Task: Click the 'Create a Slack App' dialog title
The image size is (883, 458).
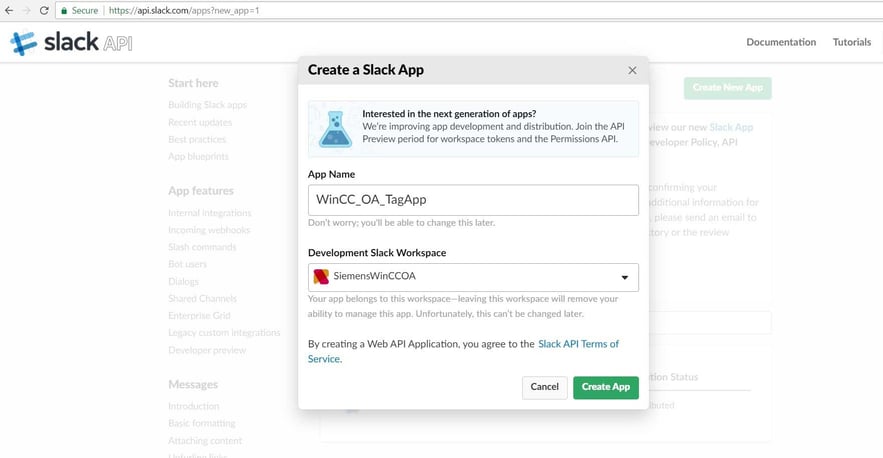Action: click(365, 70)
